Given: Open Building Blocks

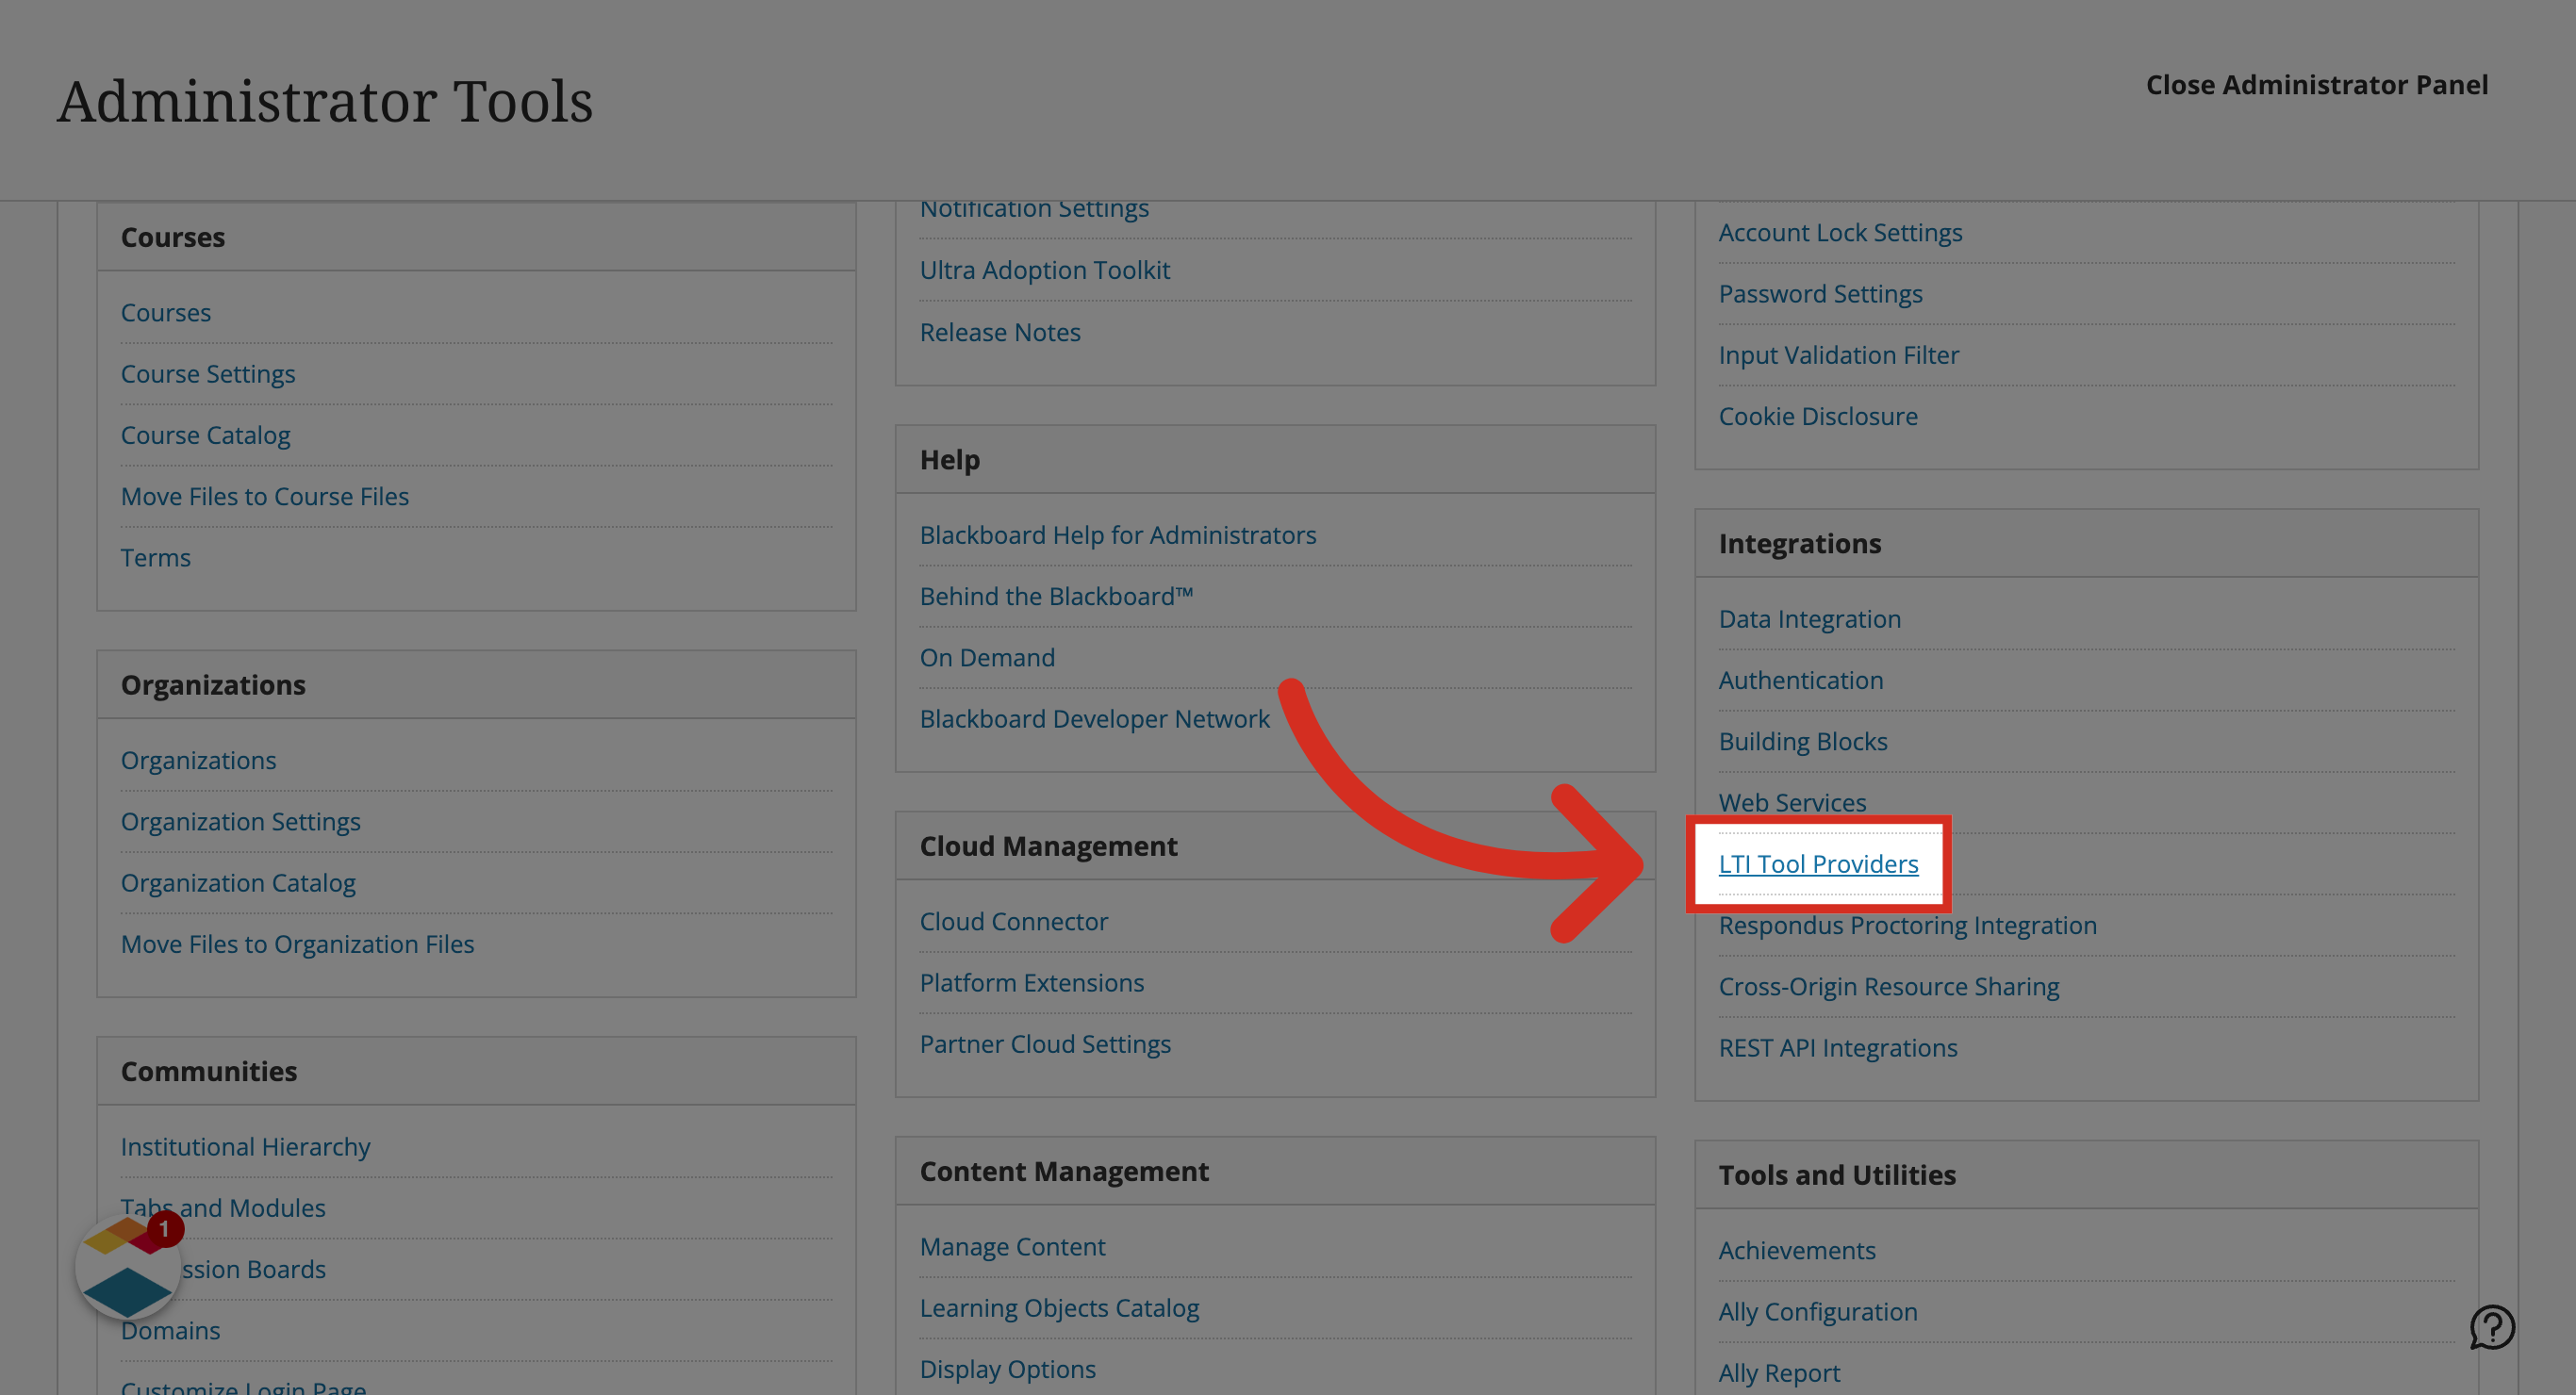Looking at the screenshot, I should 1803,742.
